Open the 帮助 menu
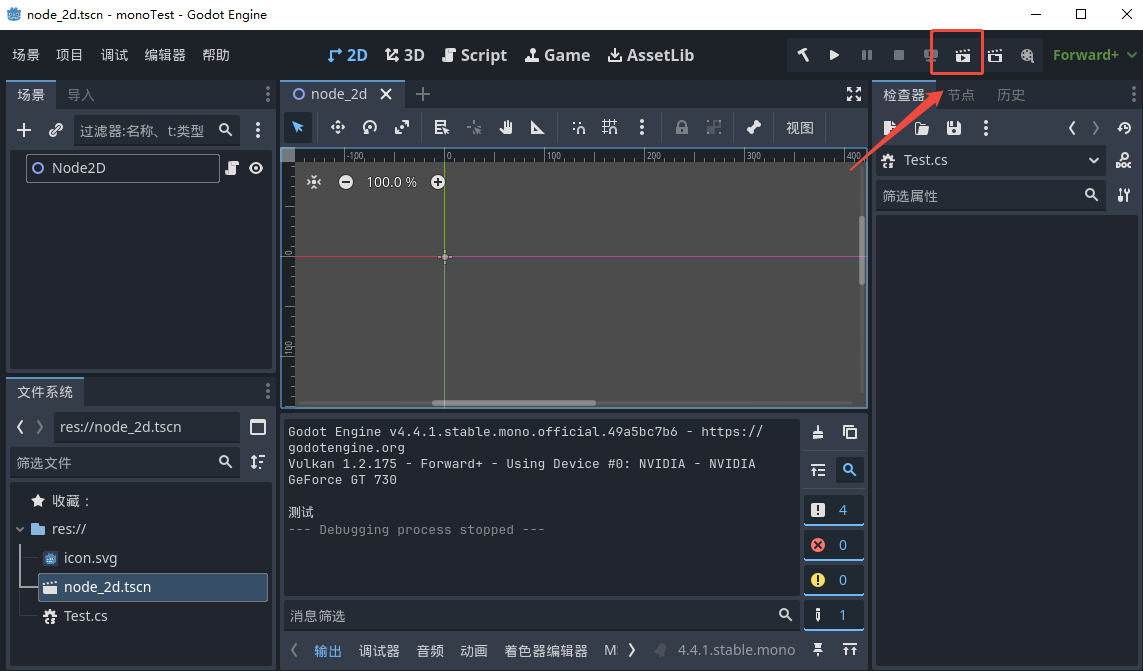 pyautogui.click(x=216, y=55)
